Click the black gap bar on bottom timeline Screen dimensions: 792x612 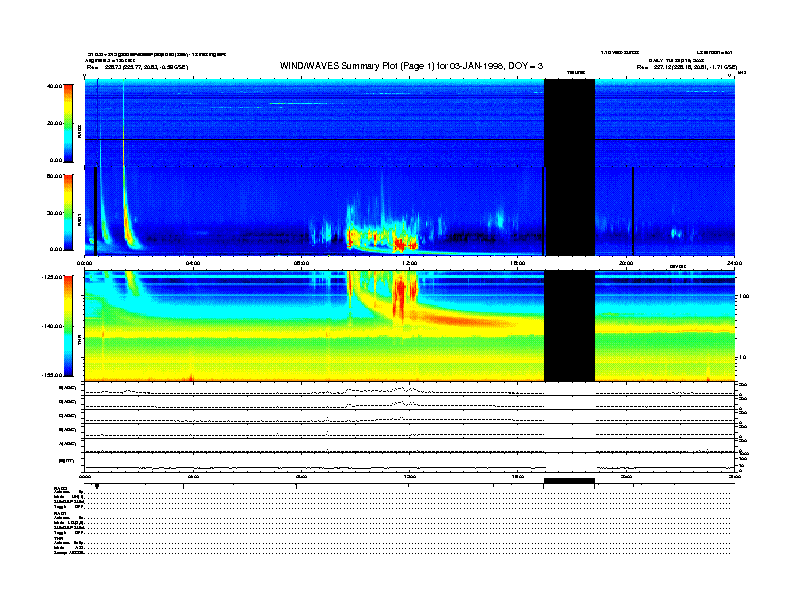coord(569,481)
